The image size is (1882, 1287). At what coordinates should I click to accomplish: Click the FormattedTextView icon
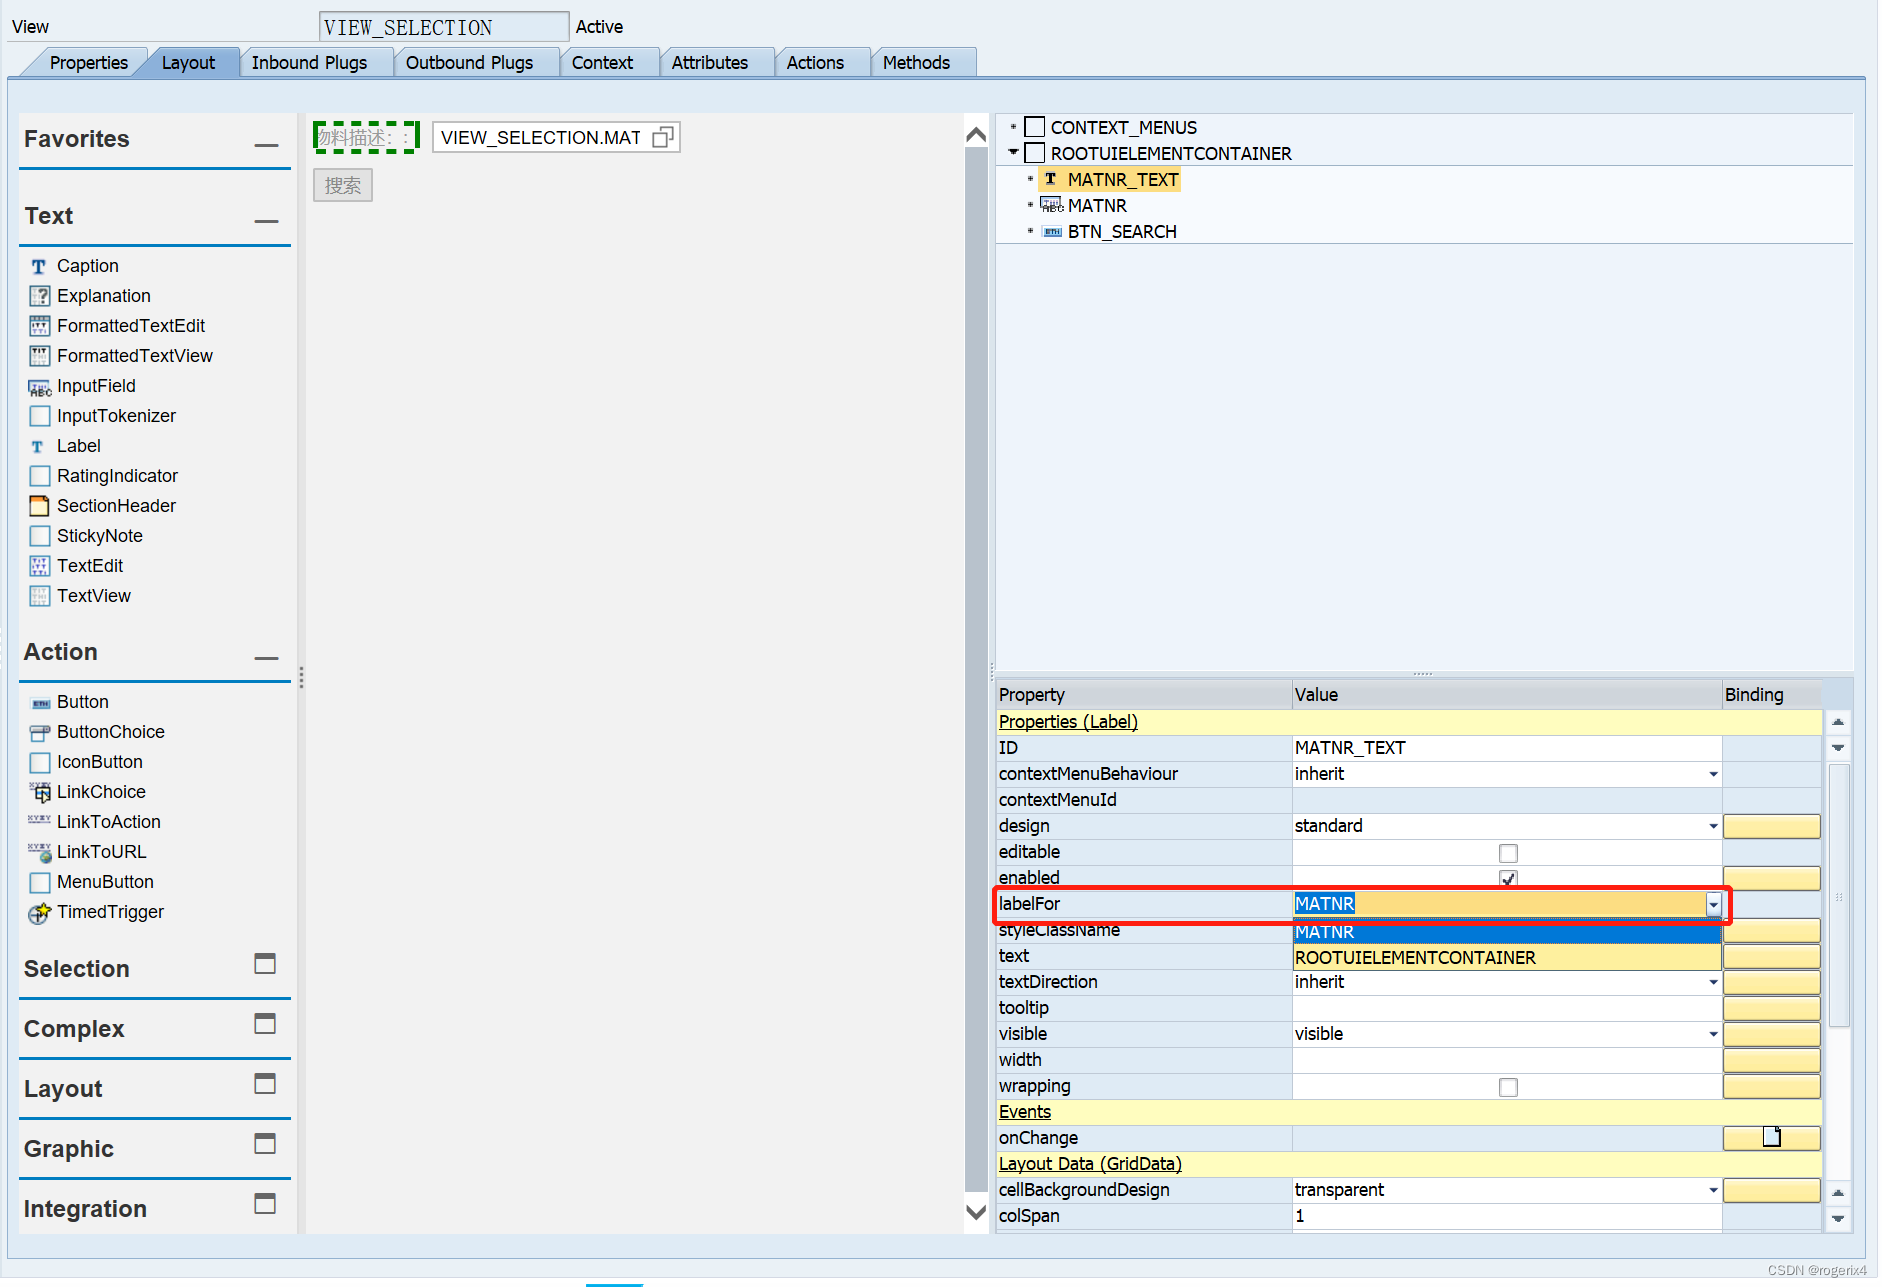(39, 356)
